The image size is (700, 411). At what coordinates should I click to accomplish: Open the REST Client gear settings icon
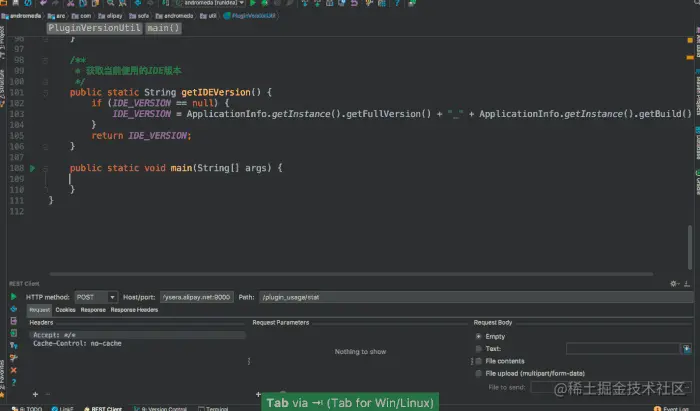pos(674,283)
